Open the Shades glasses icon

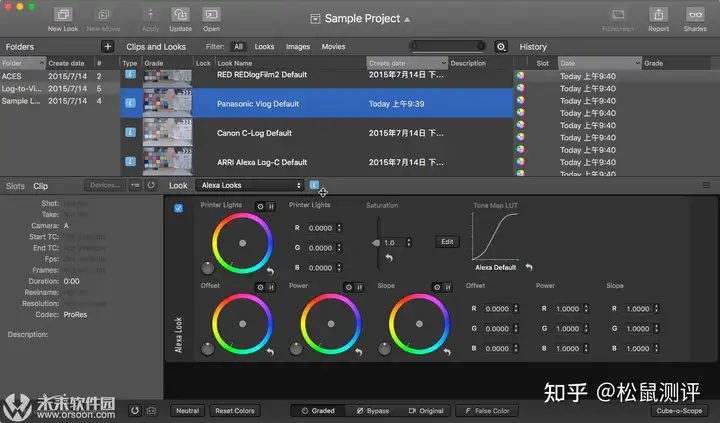(695, 15)
